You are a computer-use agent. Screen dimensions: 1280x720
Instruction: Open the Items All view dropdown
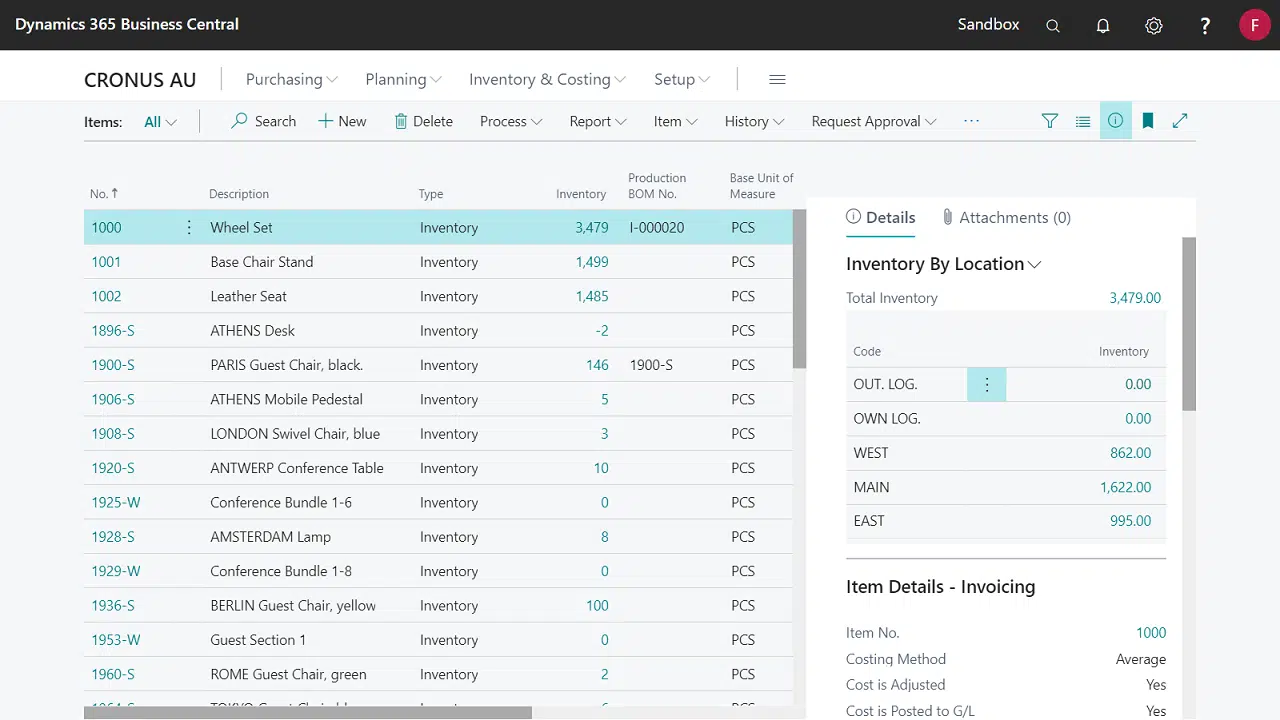point(160,122)
